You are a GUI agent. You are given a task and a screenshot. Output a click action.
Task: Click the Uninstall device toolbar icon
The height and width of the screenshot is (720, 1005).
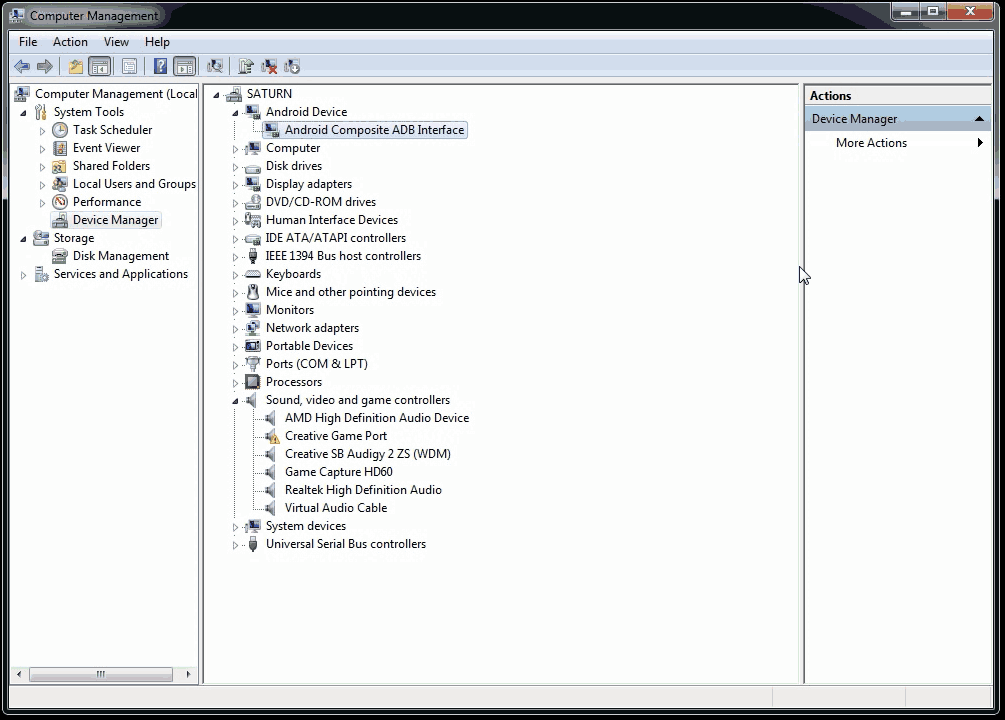coord(269,66)
